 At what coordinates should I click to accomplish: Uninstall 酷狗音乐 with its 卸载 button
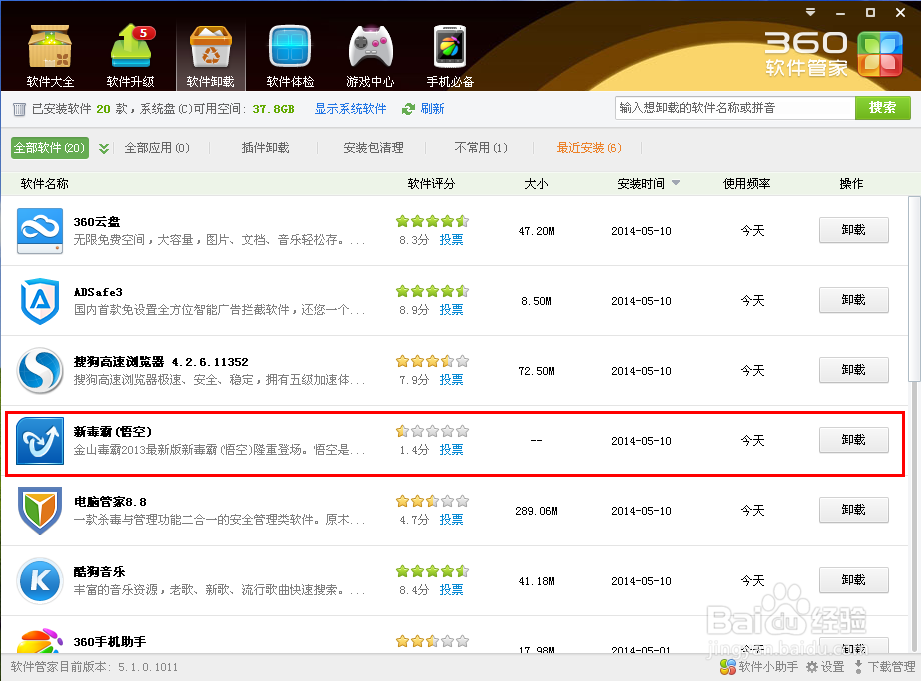point(853,579)
